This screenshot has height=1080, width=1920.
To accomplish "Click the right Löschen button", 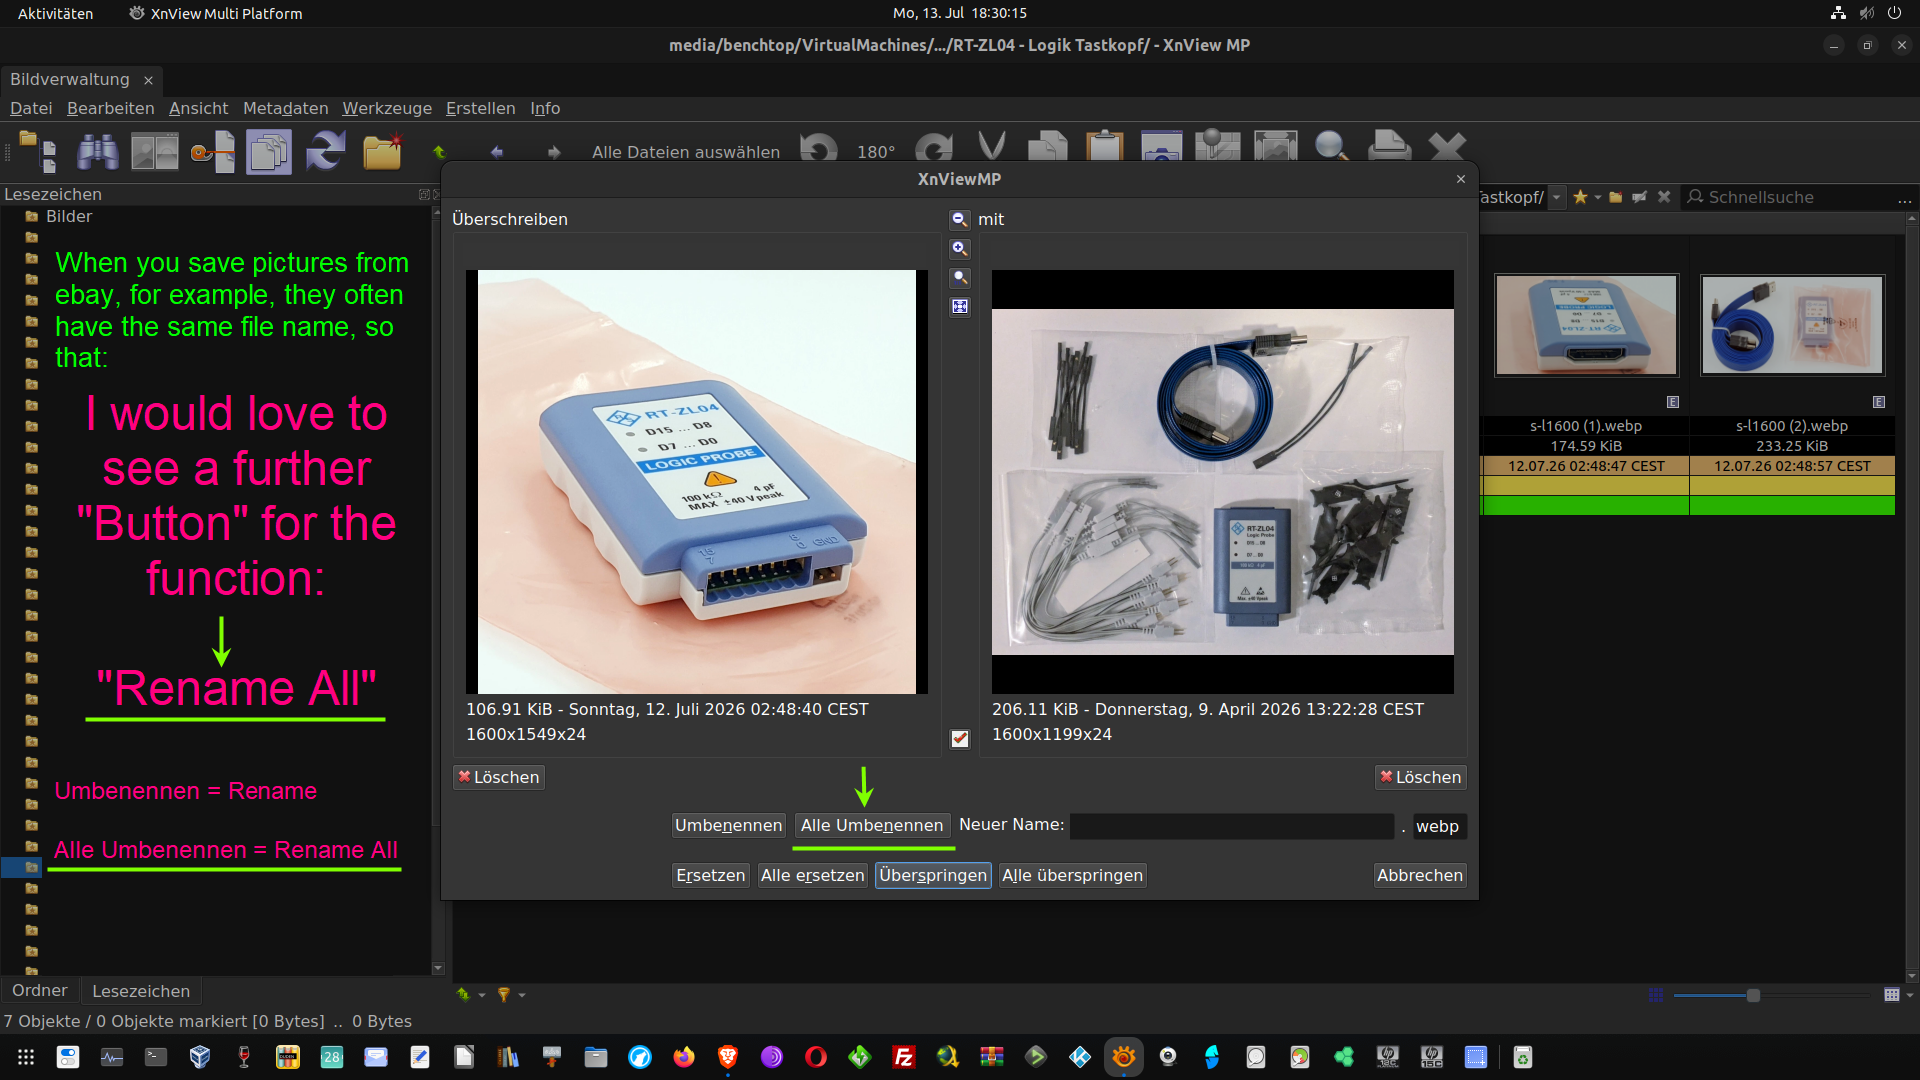I will (x=1421, y=777).
